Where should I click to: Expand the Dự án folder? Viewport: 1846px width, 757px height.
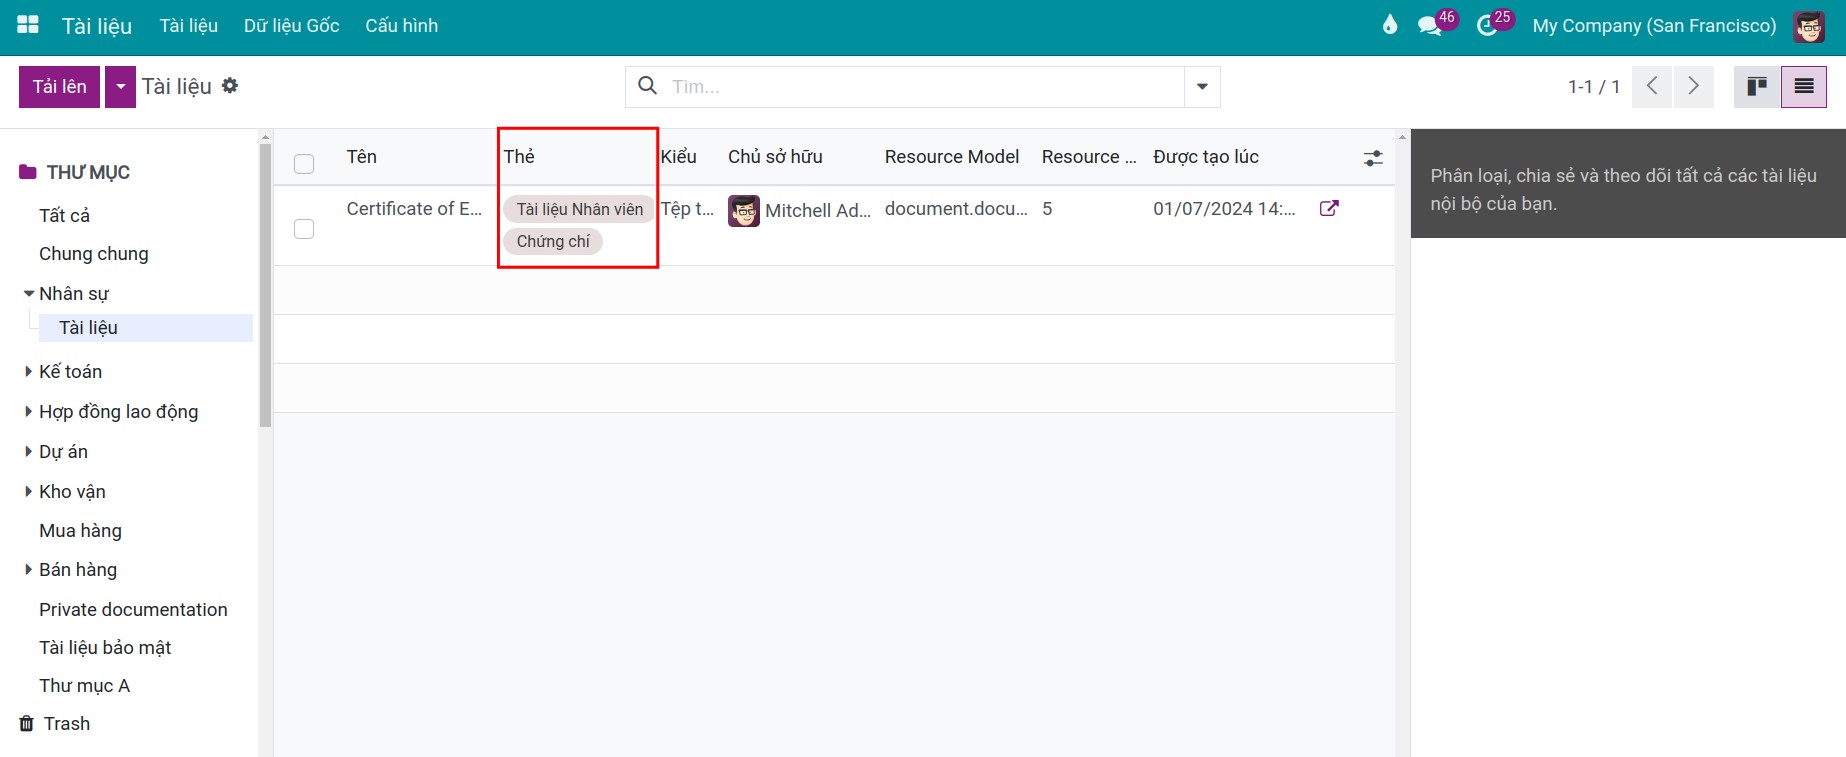(x=29, y=451)
